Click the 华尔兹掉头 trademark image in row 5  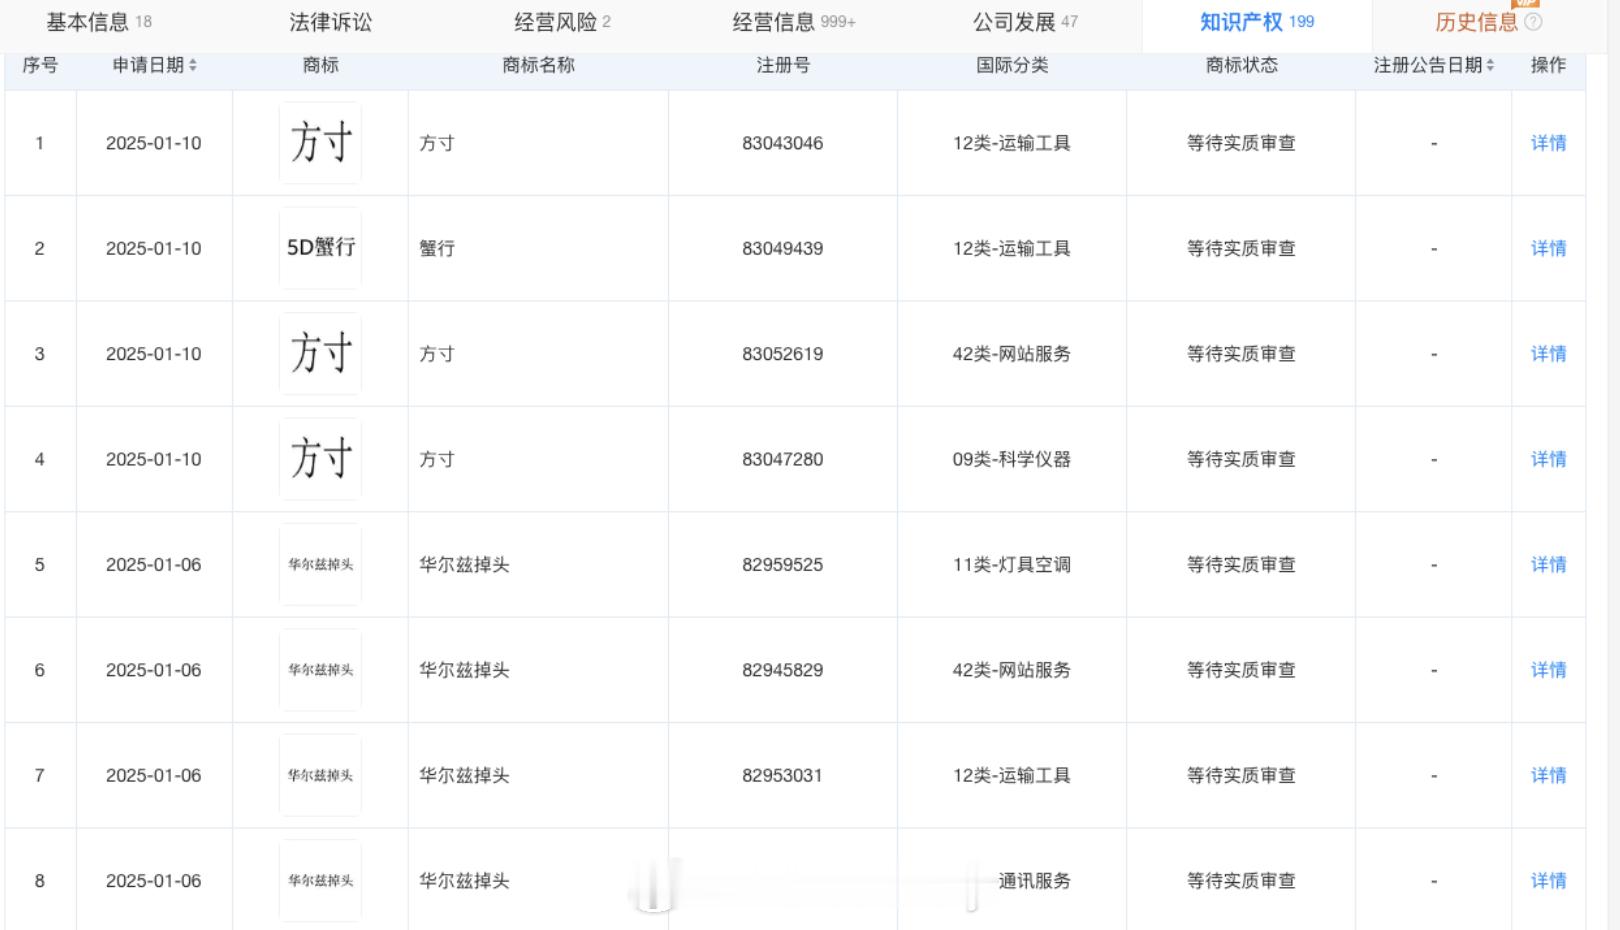click(x=320, y=564)
